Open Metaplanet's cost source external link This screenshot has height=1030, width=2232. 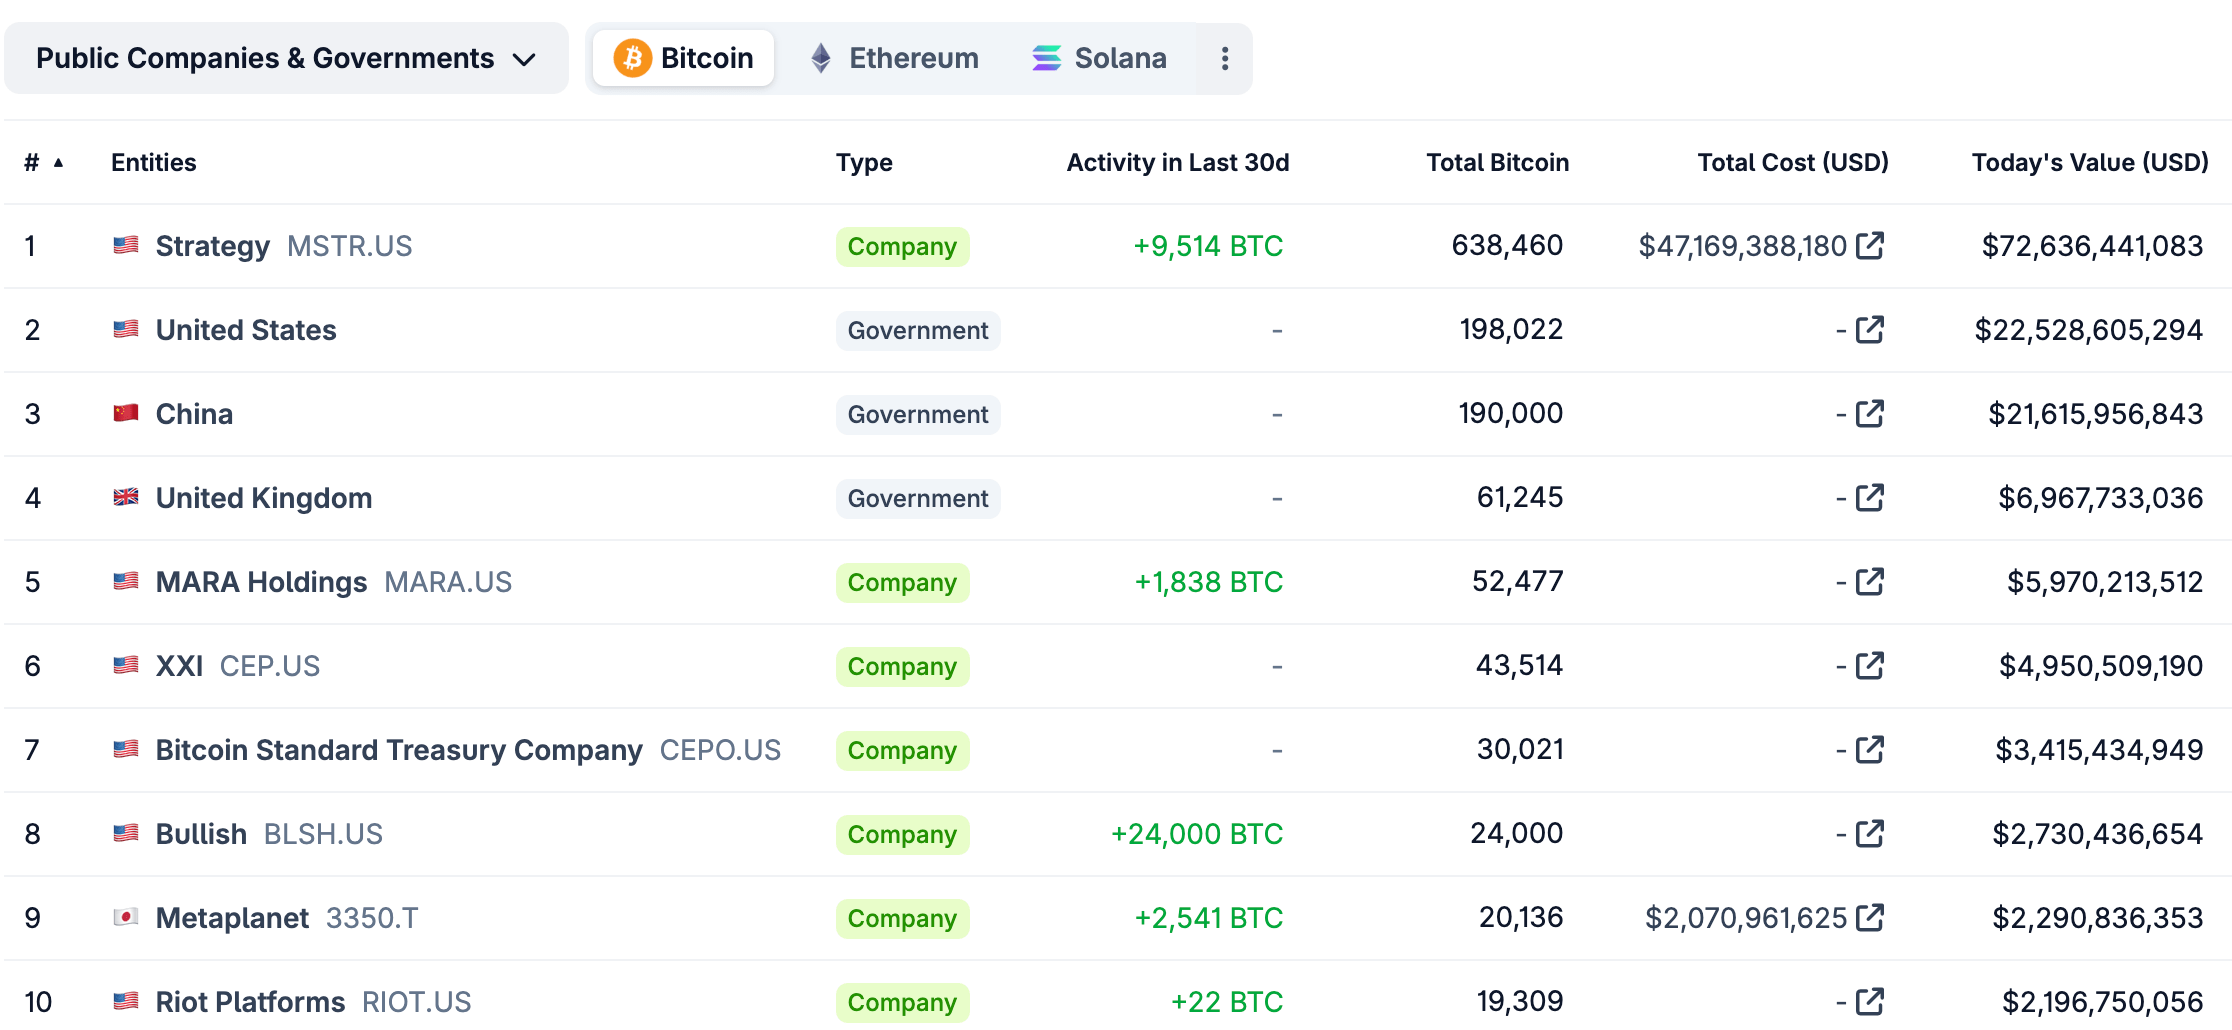(1869, 915)
